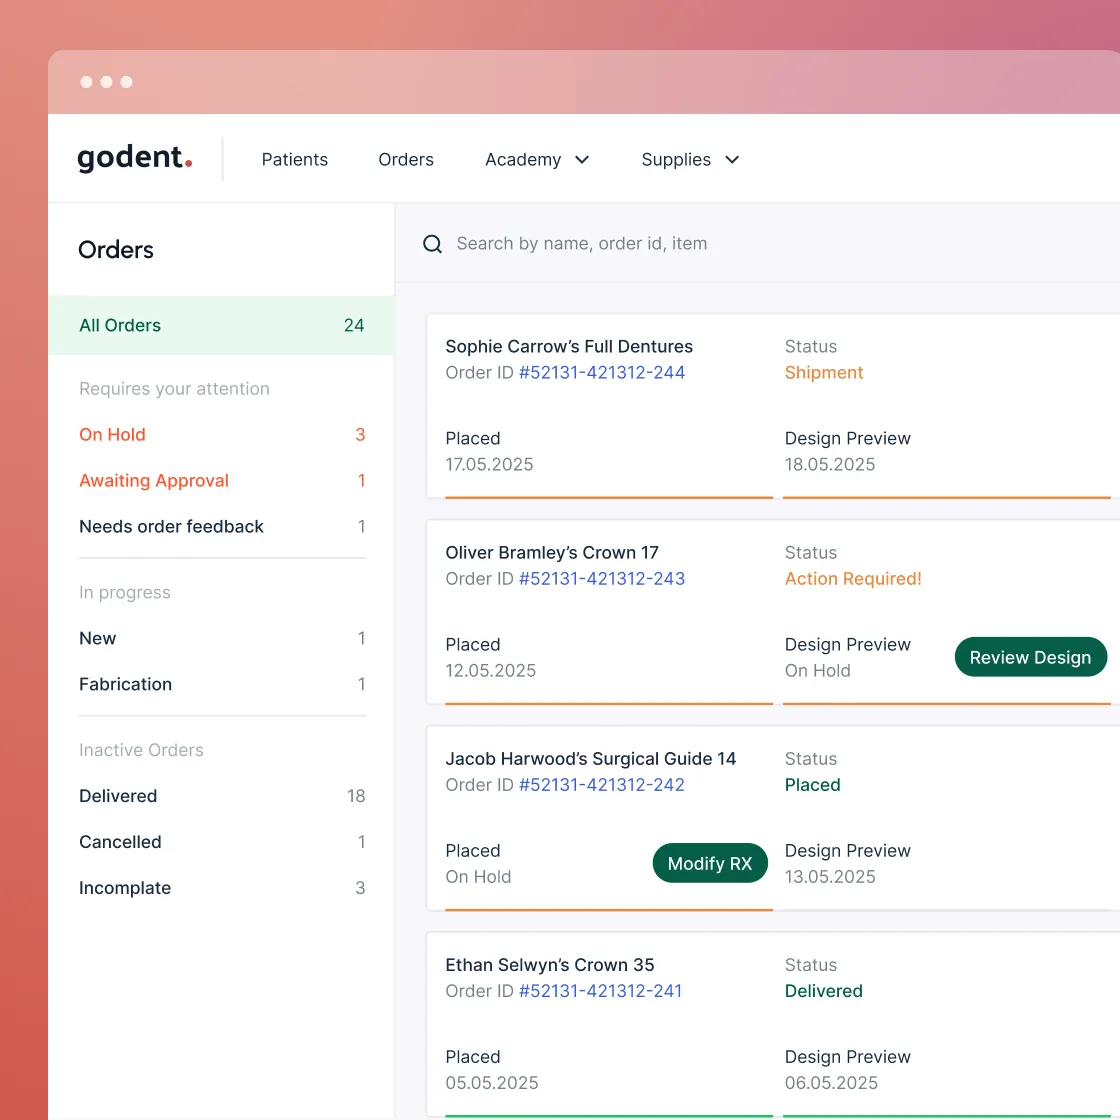Filter by Incomplate orders
1120x1120 pixels.
point(221,888)
